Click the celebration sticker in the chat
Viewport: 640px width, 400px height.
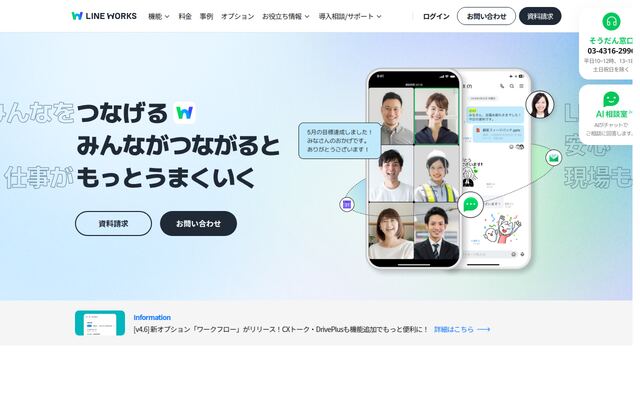502,229
